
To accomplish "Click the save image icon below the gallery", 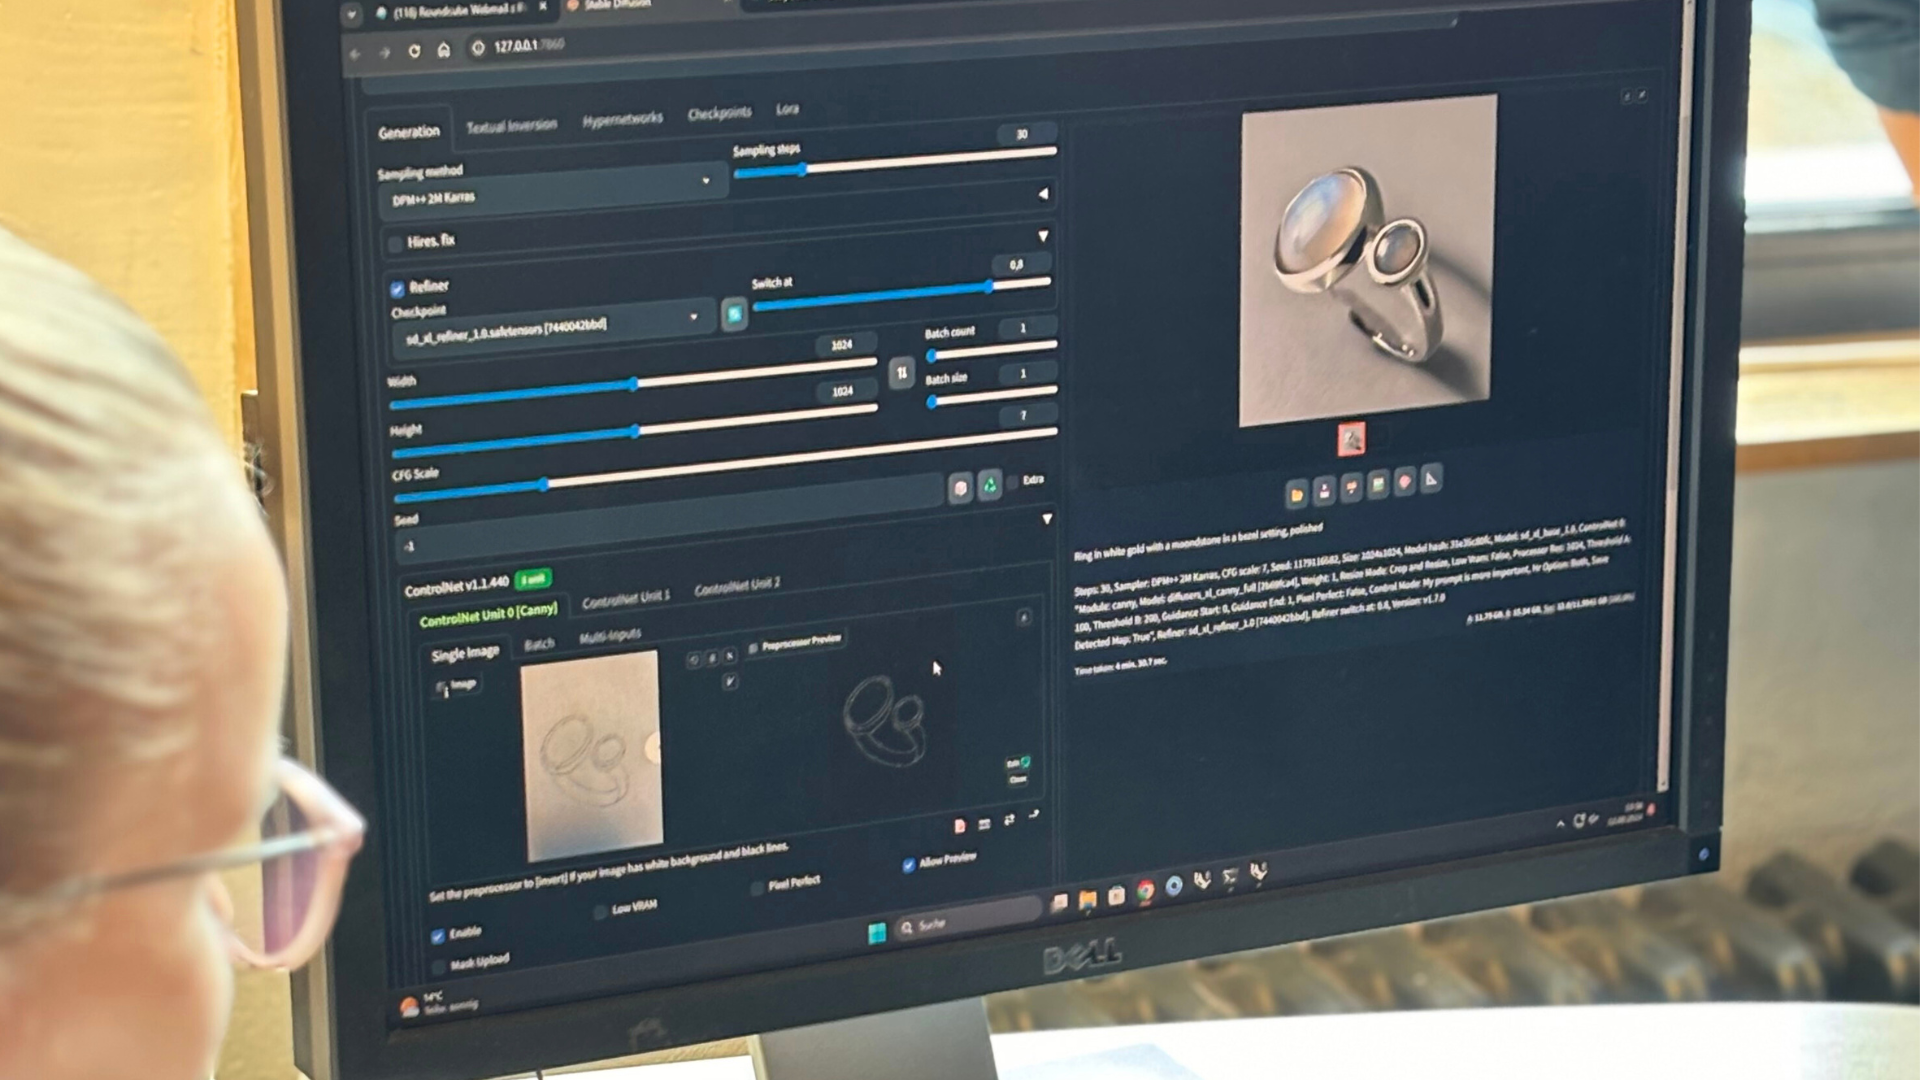I will point(1324,491).
